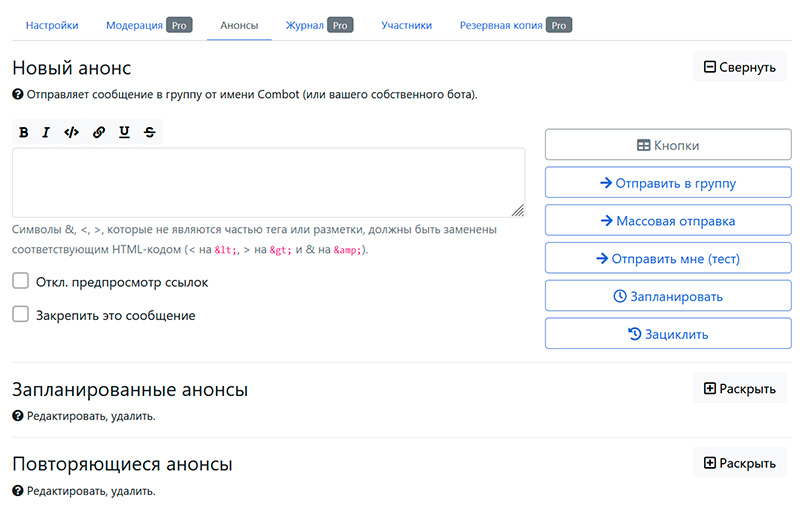Click inside the announcement message text area
Viewport: 800px width, 506px height.
pyautogui.click(x=268, y=182)
